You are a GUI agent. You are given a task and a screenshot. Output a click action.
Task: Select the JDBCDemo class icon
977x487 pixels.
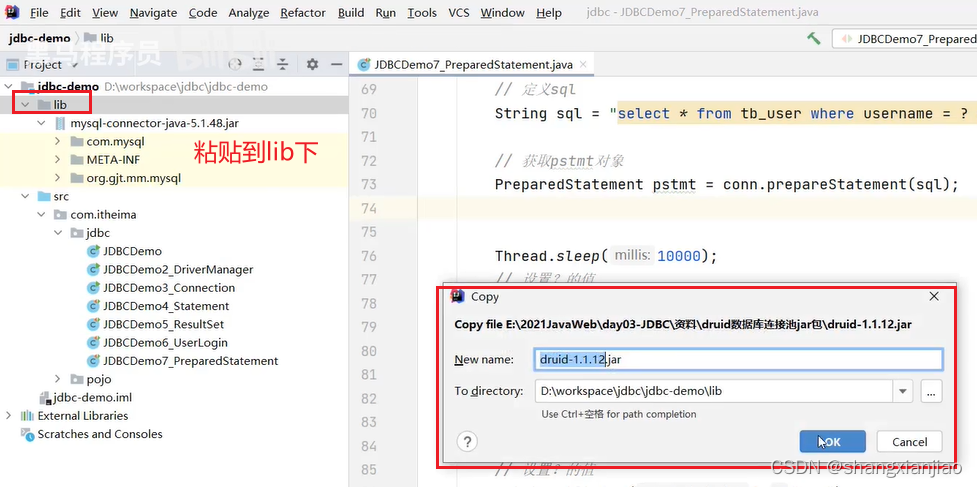pos(93,251)
